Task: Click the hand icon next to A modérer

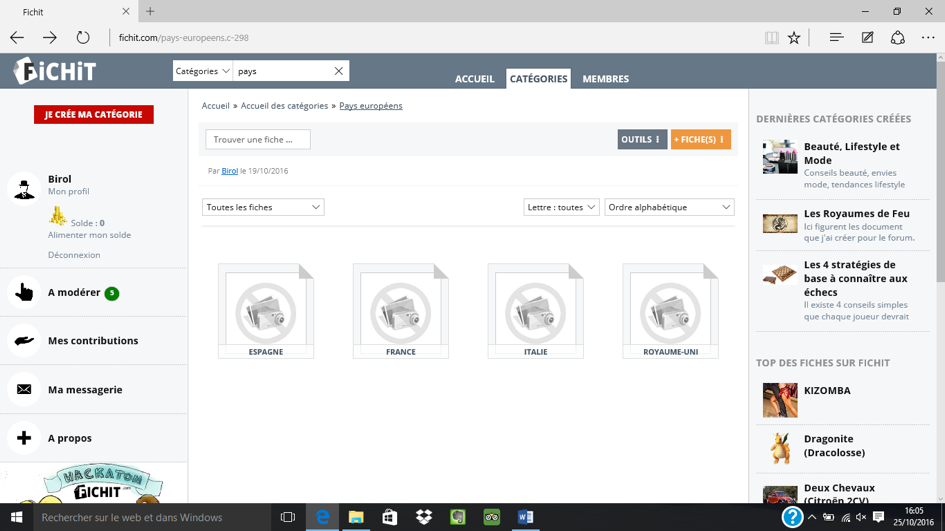Action: pos(24,293)
